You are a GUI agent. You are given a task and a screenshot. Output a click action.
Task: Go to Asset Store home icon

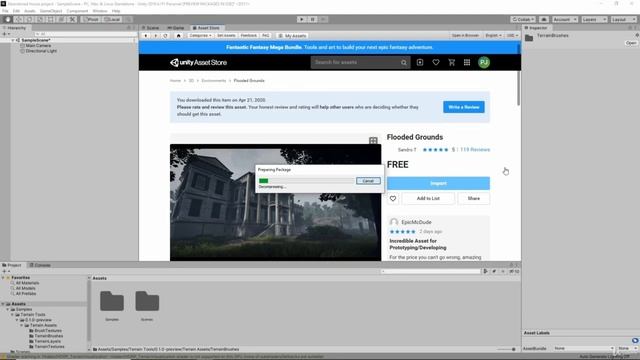pos(178,36)
